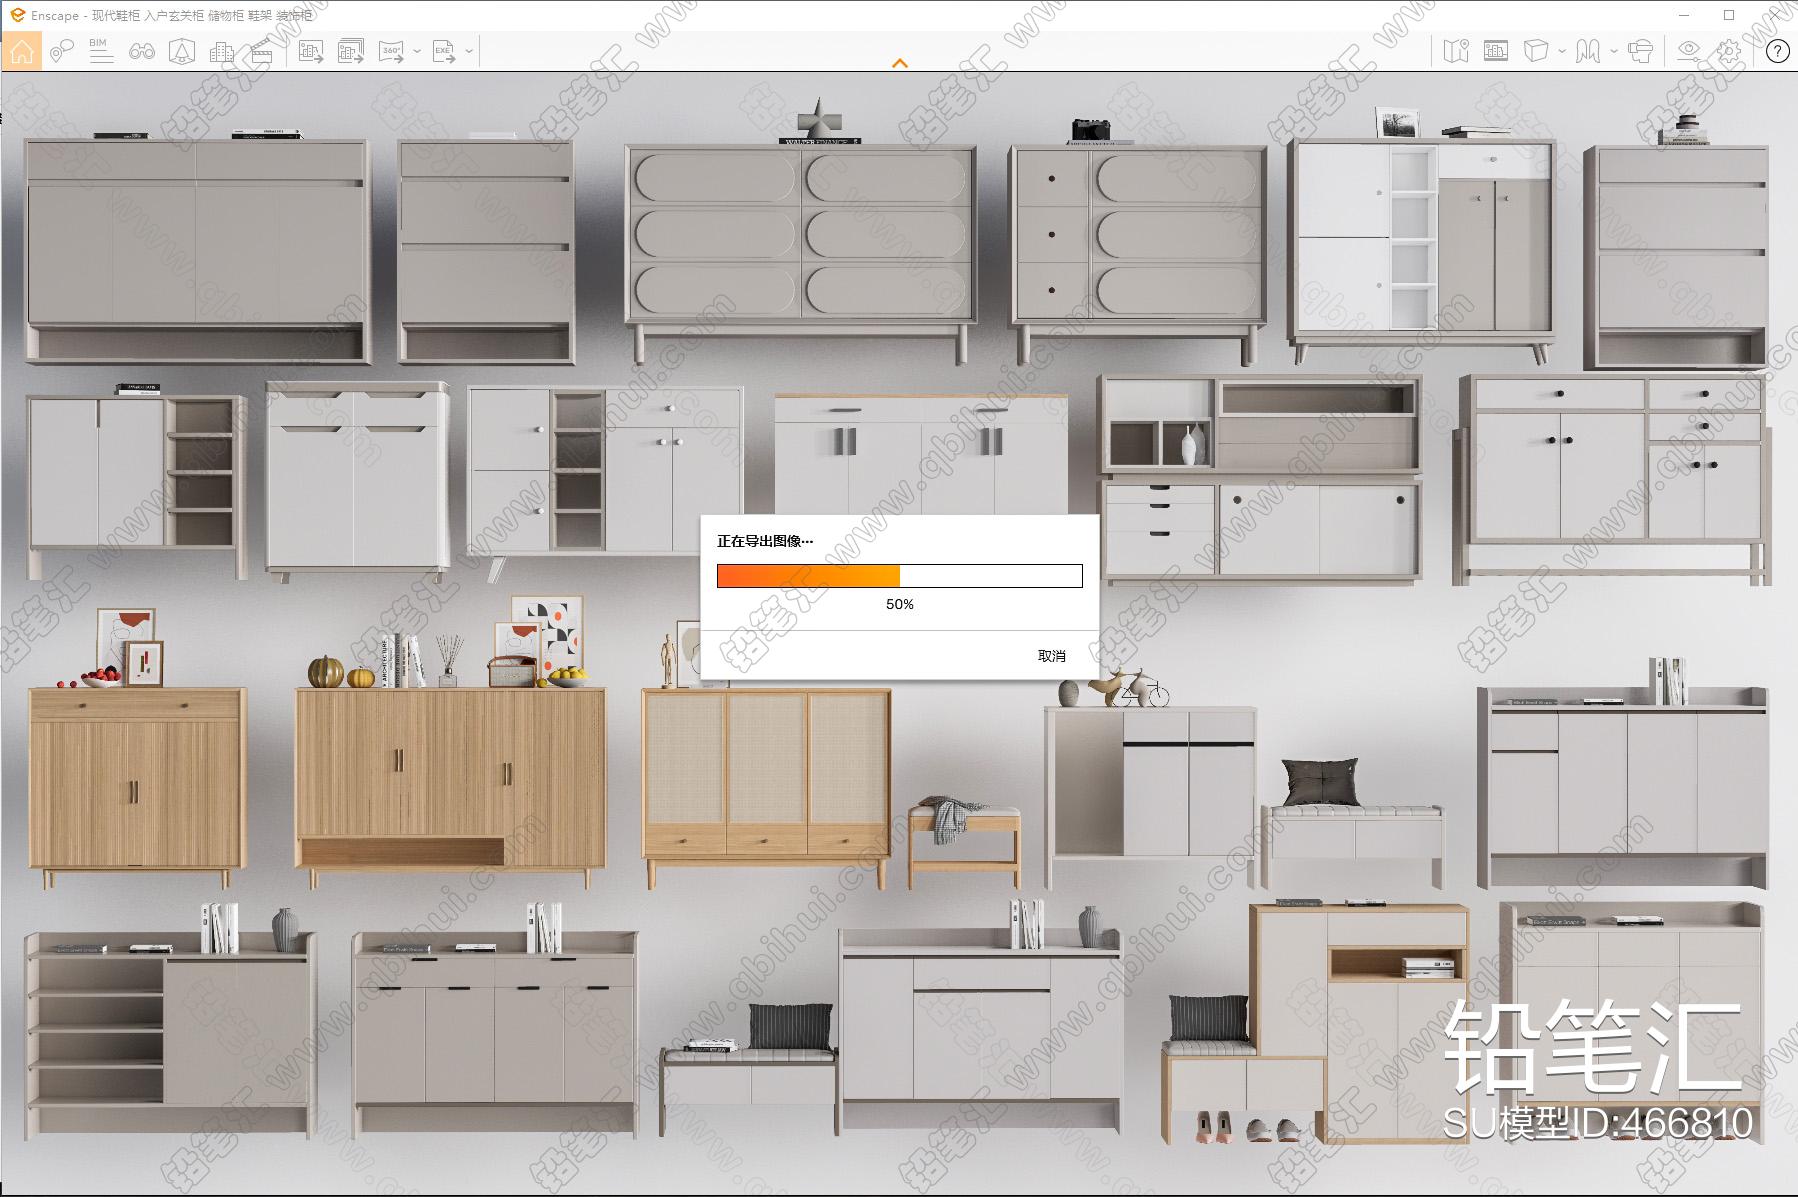Toggle the Mini Map icon

[1456, 51]
